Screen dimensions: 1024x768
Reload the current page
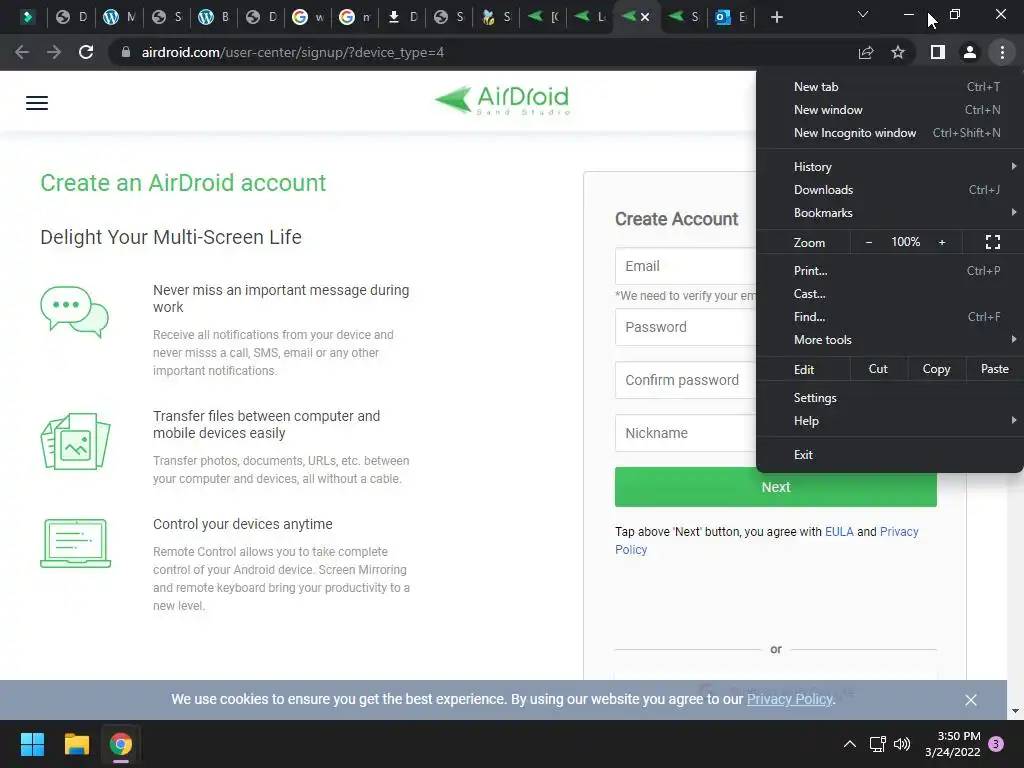coord(86,52)
